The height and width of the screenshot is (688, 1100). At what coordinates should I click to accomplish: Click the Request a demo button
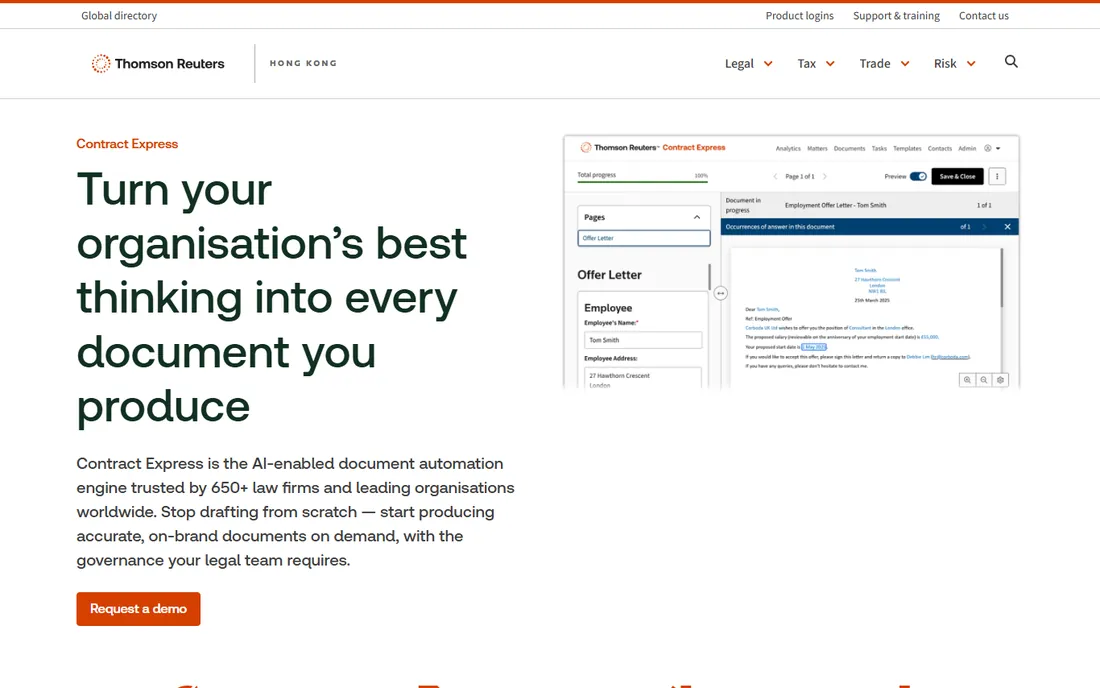pyautogui.click(x=138, y=609)
